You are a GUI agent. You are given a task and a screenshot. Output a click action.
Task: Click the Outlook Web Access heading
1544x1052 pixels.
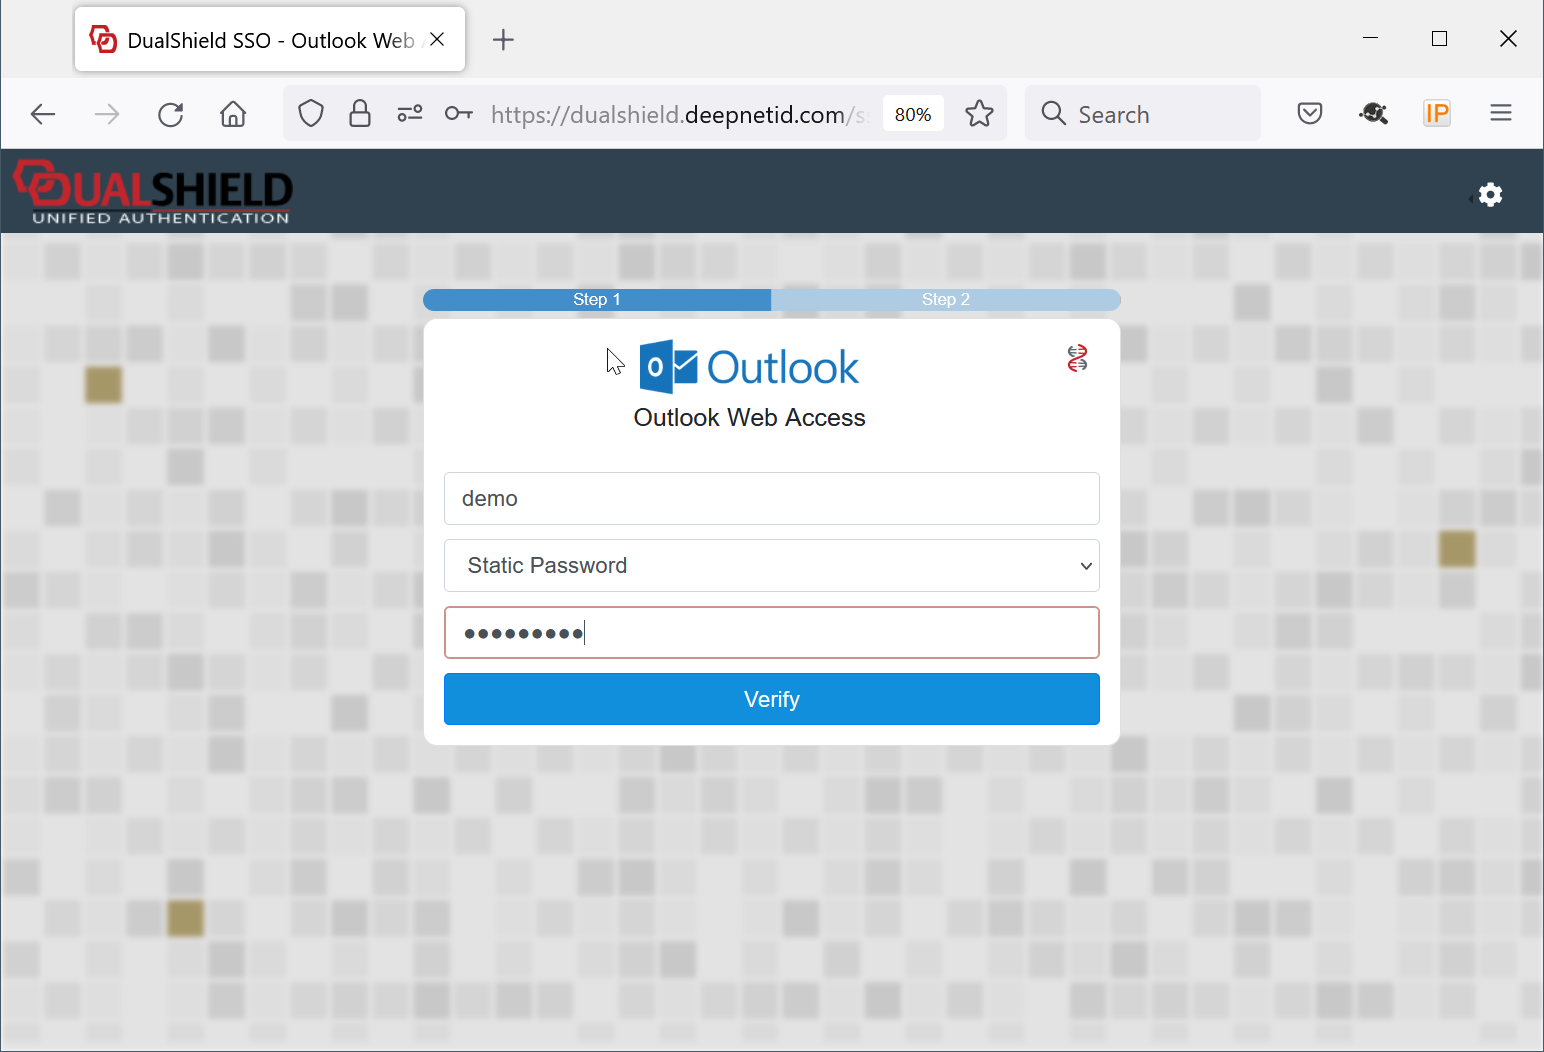click(750, 418)
